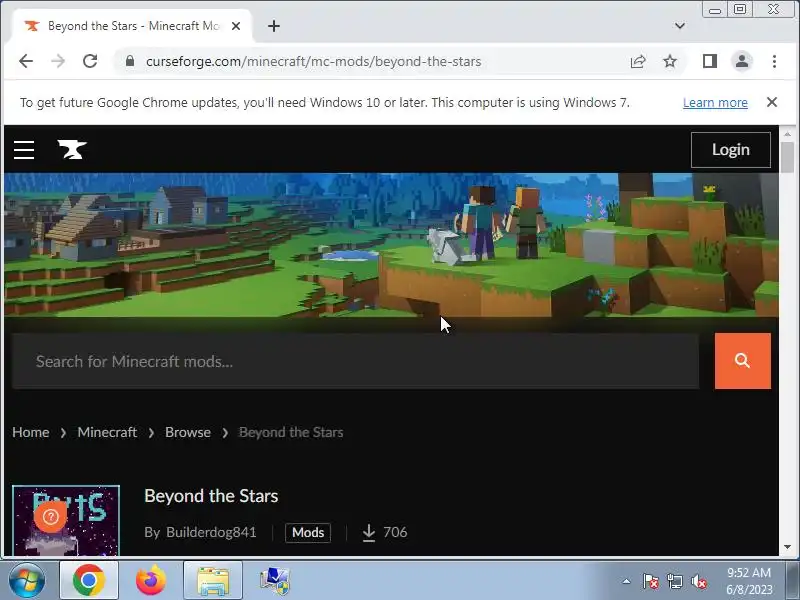800x600 pixels.
Task: Open Action Center flag icon
Action: click(651, 581)
